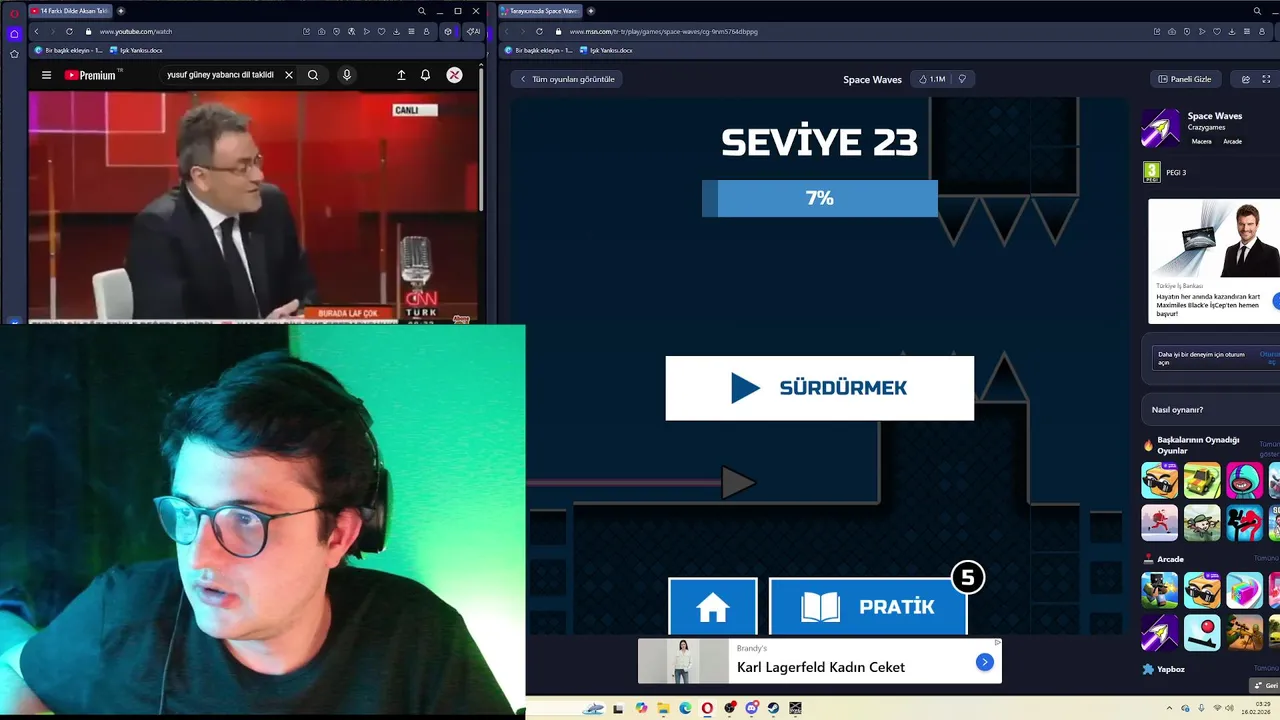Select the 'Tarayıcınızda Space Waves' tab

click(540, 11)
